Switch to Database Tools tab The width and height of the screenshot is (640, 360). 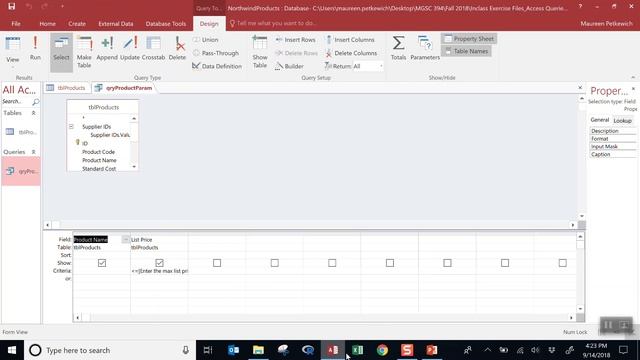pos(166,24)
